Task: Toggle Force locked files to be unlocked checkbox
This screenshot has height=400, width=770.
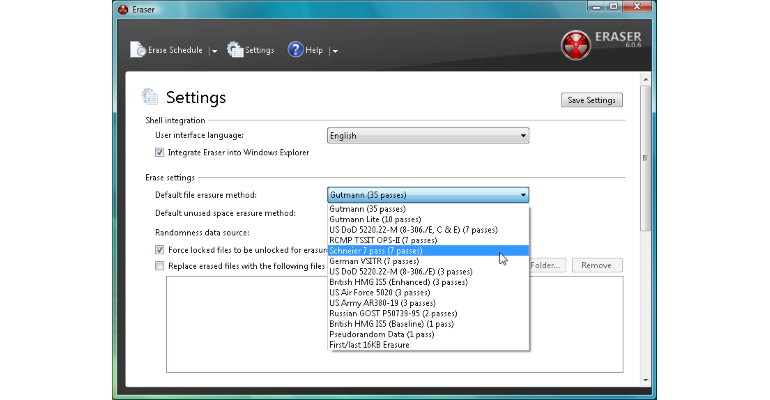Action: 160,250
